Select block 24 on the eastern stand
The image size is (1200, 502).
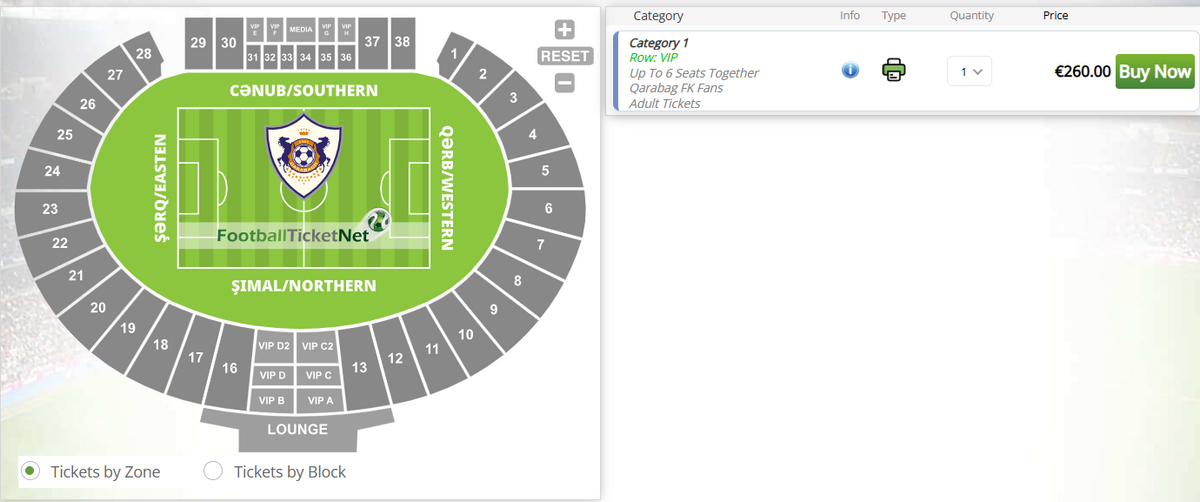[x=53, y=171]
